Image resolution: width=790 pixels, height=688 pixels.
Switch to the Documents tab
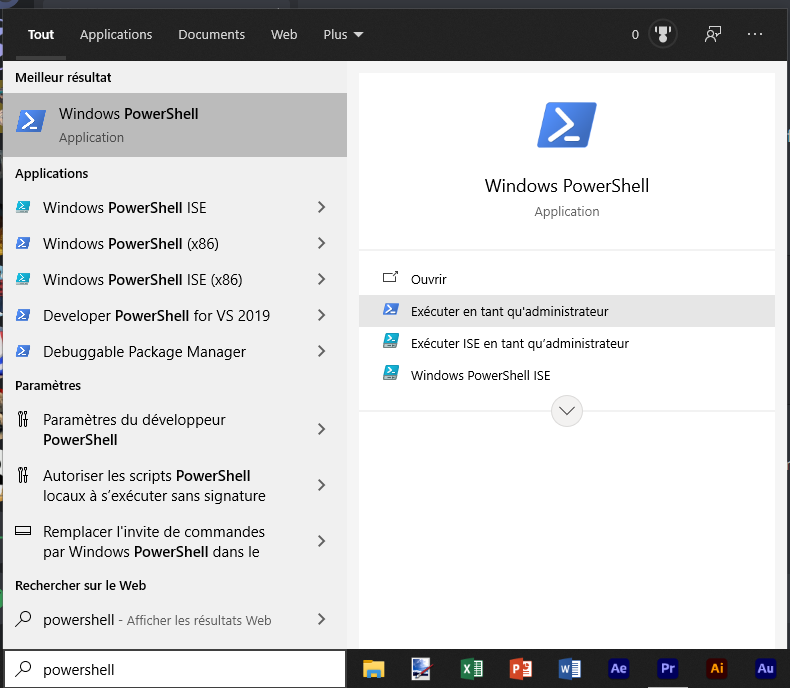[x=212, y=35]
